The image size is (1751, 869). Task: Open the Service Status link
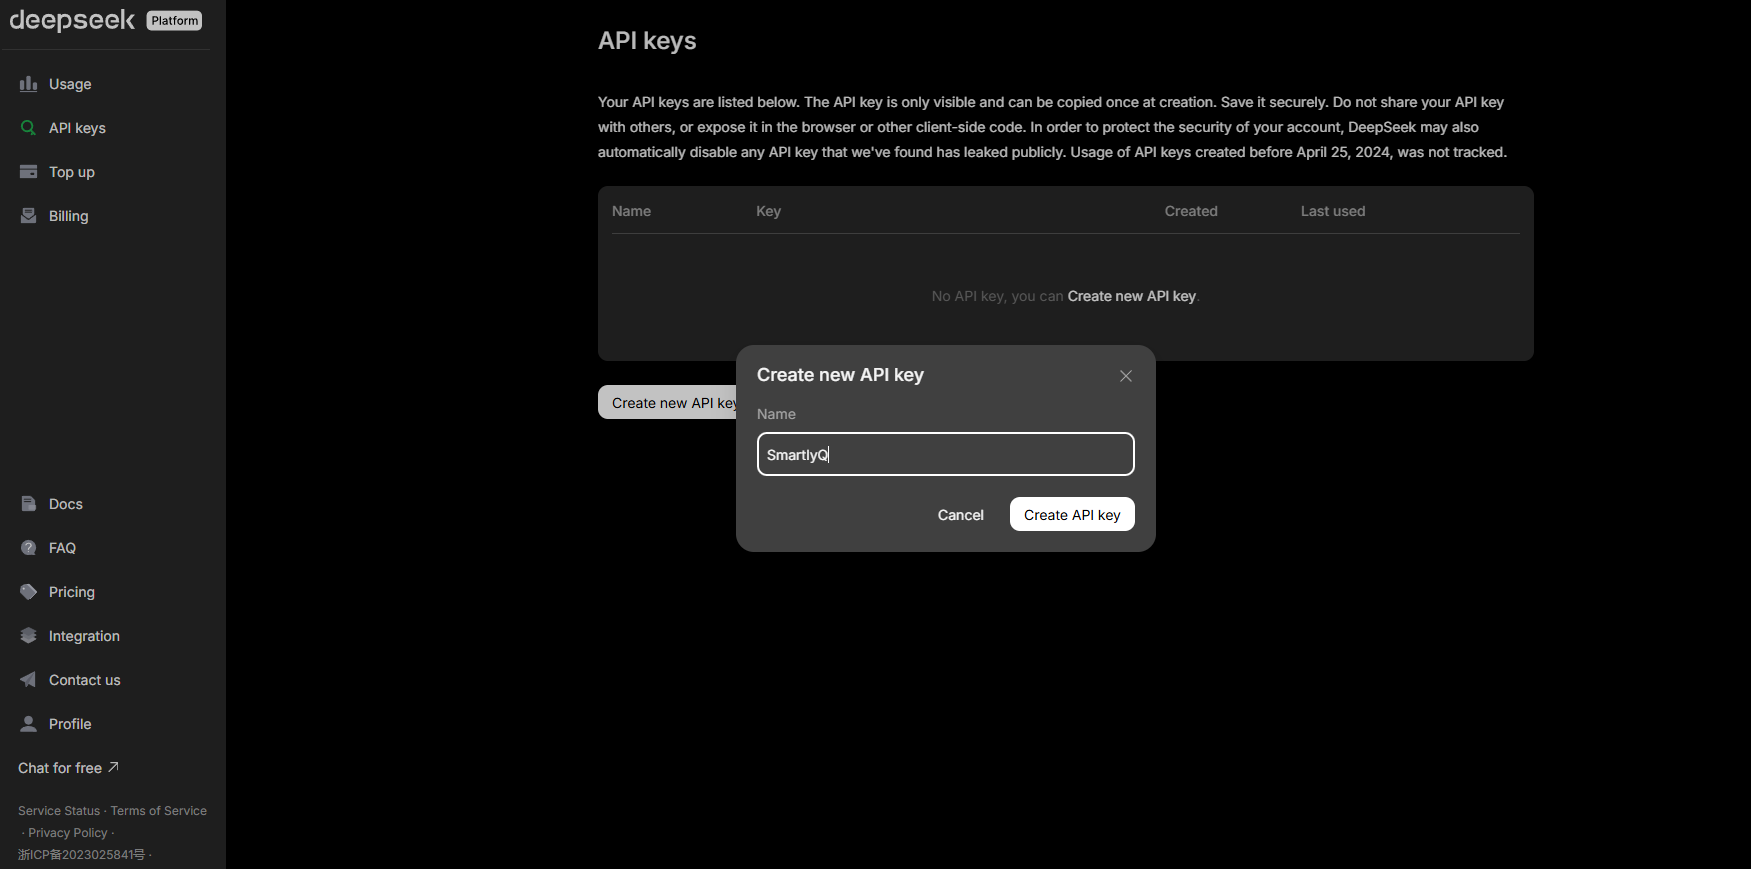click(x=59, y=811)
